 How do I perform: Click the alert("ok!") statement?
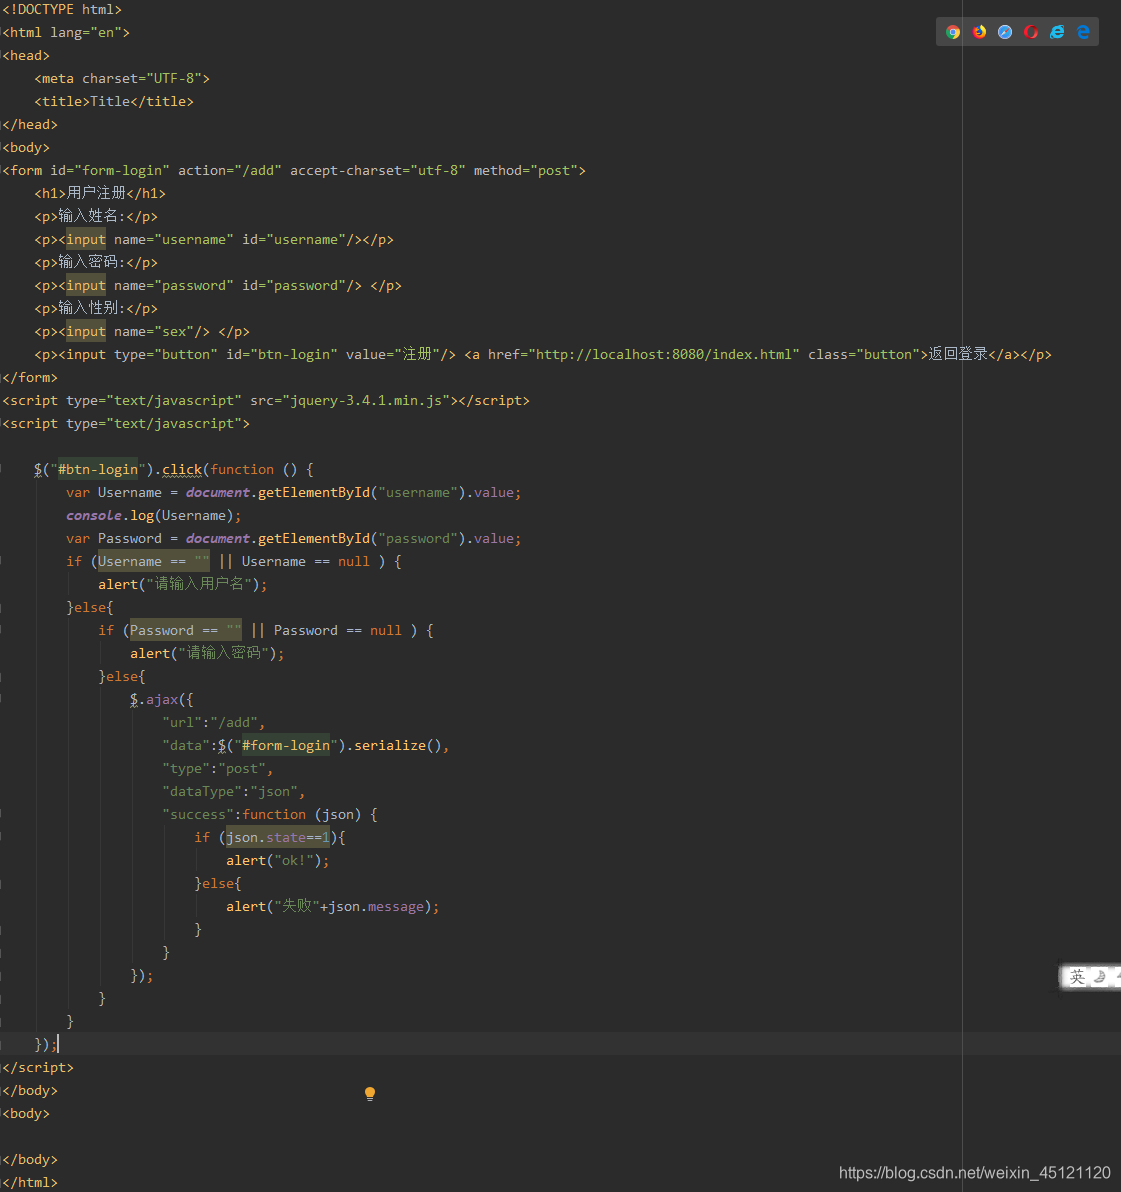277,861
